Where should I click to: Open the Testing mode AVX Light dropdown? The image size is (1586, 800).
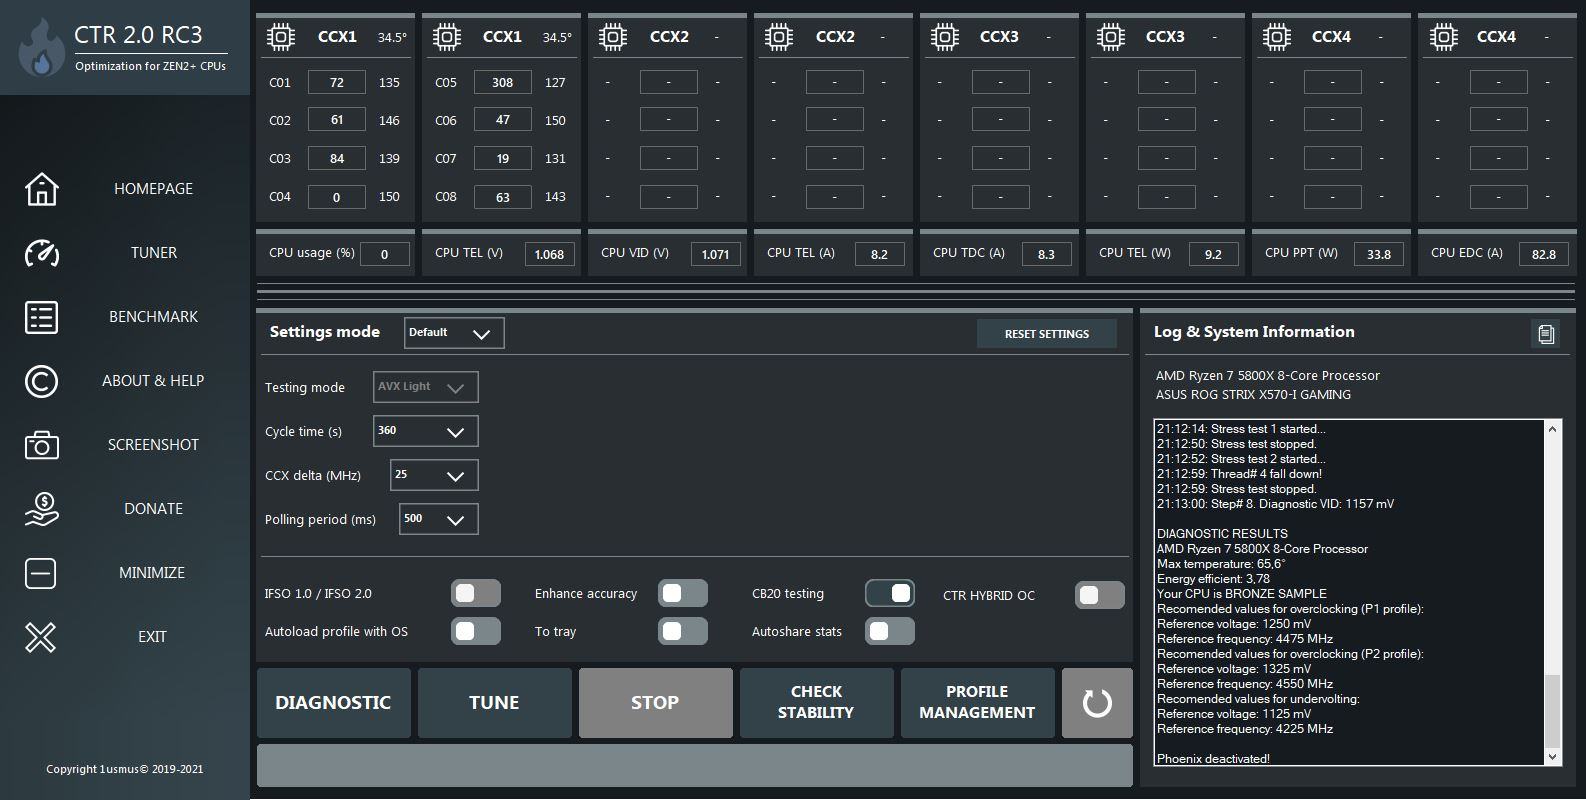(x=425, y=387)
